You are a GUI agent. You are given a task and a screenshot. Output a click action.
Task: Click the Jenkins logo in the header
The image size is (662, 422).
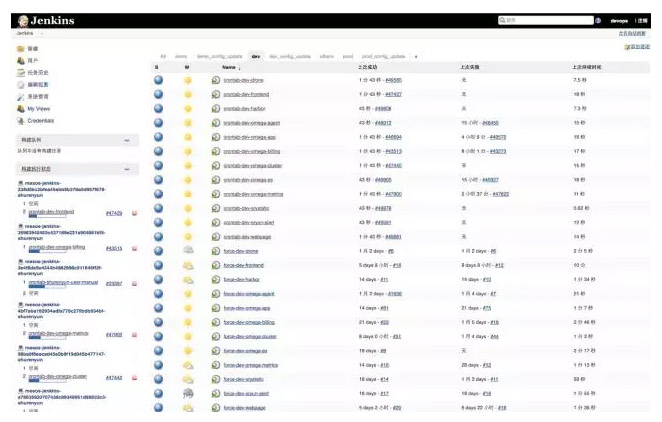tap(46, 21)
